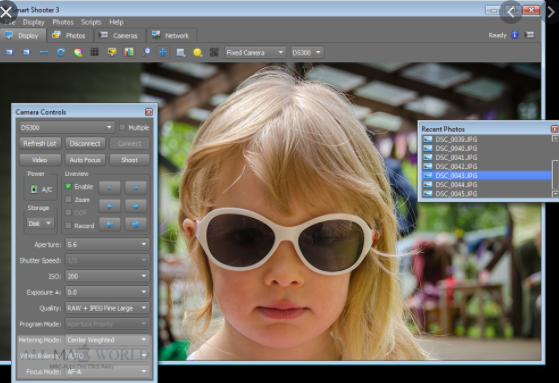Open the Metering Mode Center Weighted dropdown
Image resolution: width=559 pixels, height=383 pixels.
[107, 340]
